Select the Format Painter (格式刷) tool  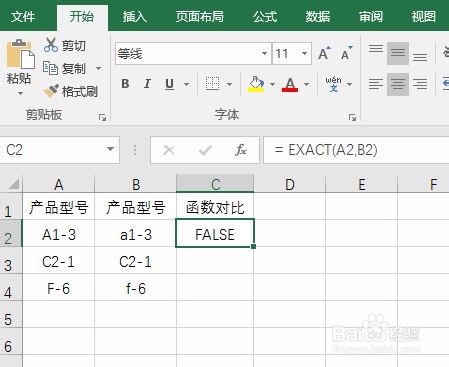[71, 91]
